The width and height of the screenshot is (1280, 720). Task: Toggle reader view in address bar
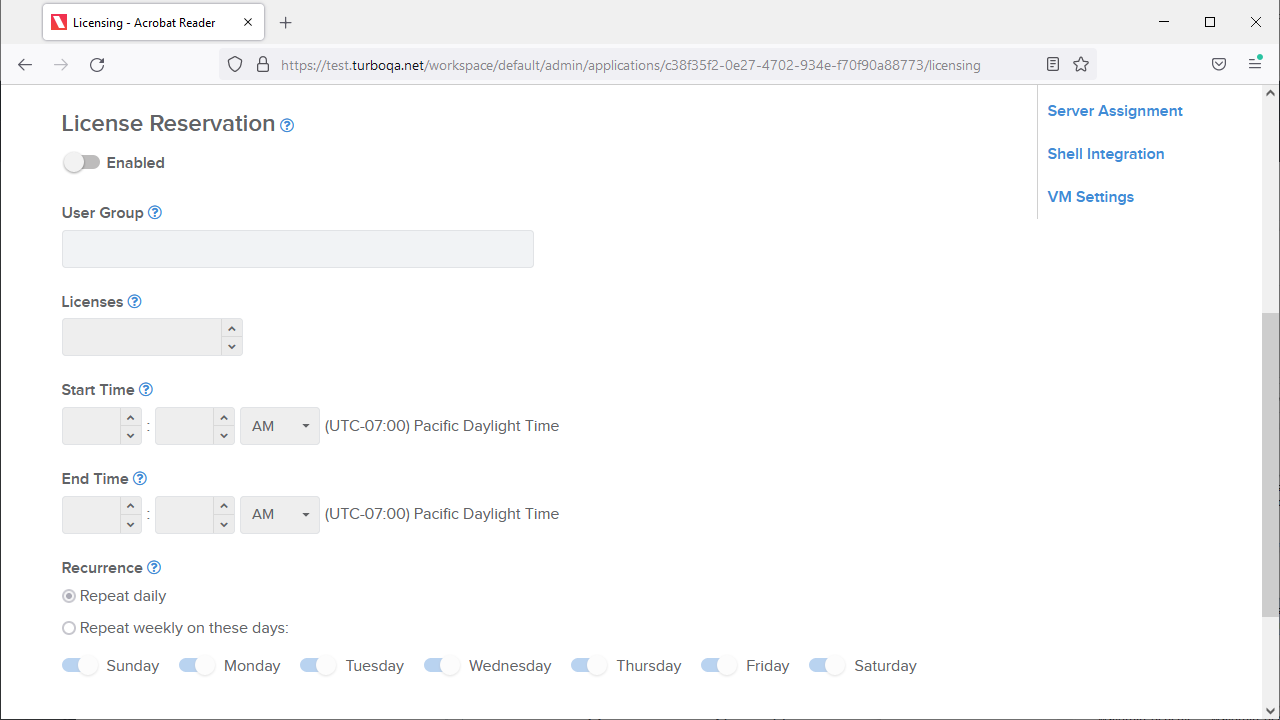1053,64
